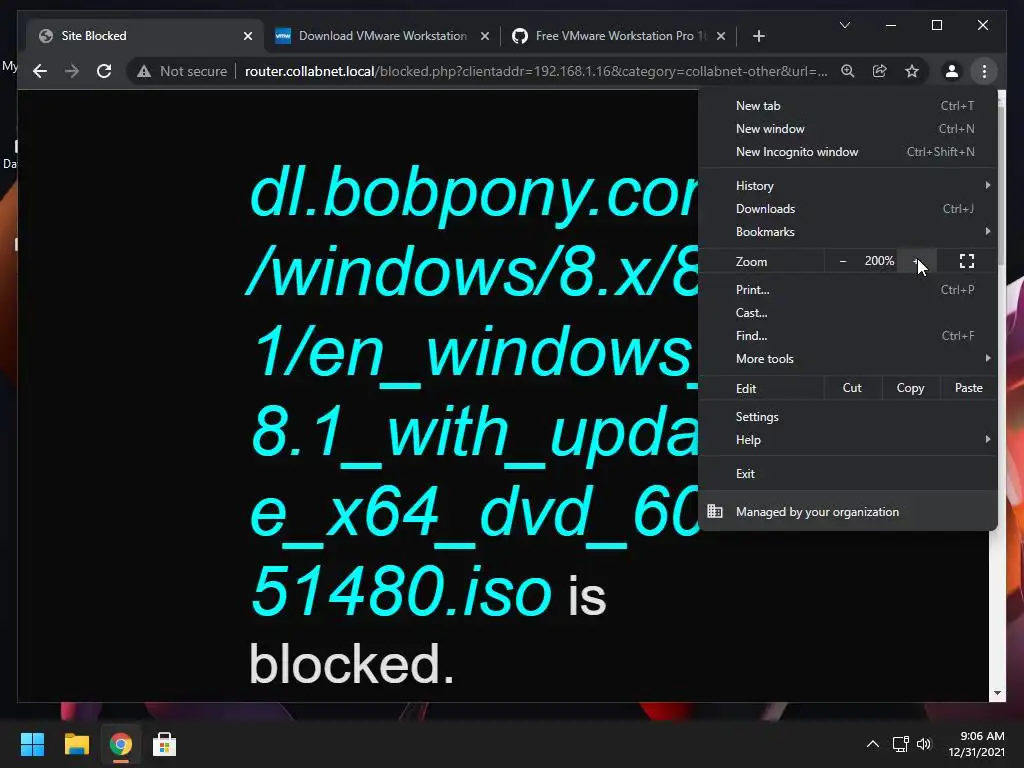
Task: Choose New window from the menu
Action: tap(848, 129)
